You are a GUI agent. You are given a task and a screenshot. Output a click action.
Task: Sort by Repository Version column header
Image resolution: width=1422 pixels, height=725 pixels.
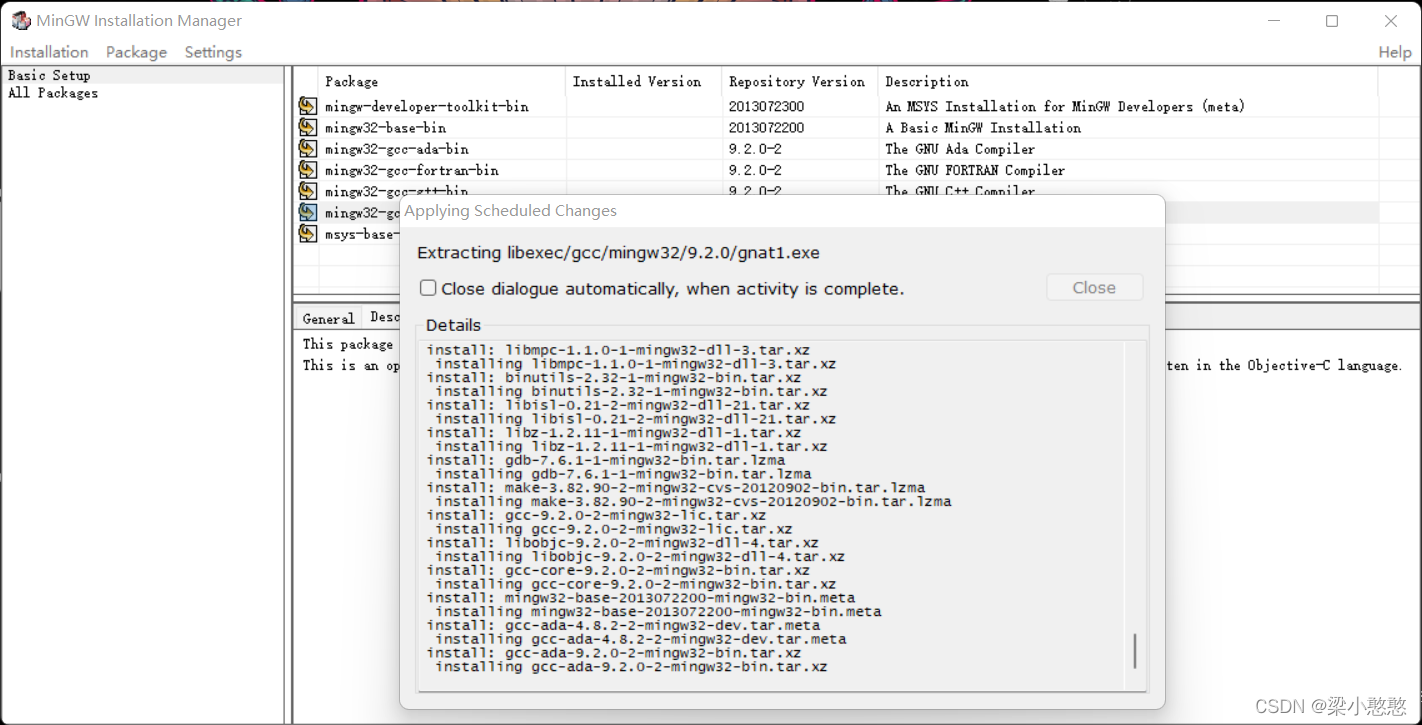[x=799, y=81]
